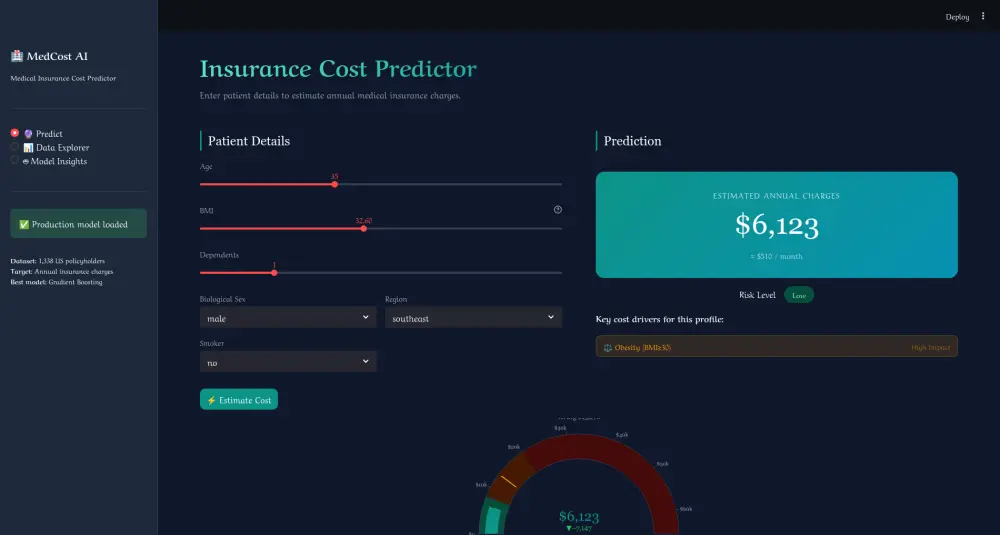Select the Model Insights radio button
The height and width of the screenshot is (535, 1000).
pyautogui.click(x=15, y=160)
